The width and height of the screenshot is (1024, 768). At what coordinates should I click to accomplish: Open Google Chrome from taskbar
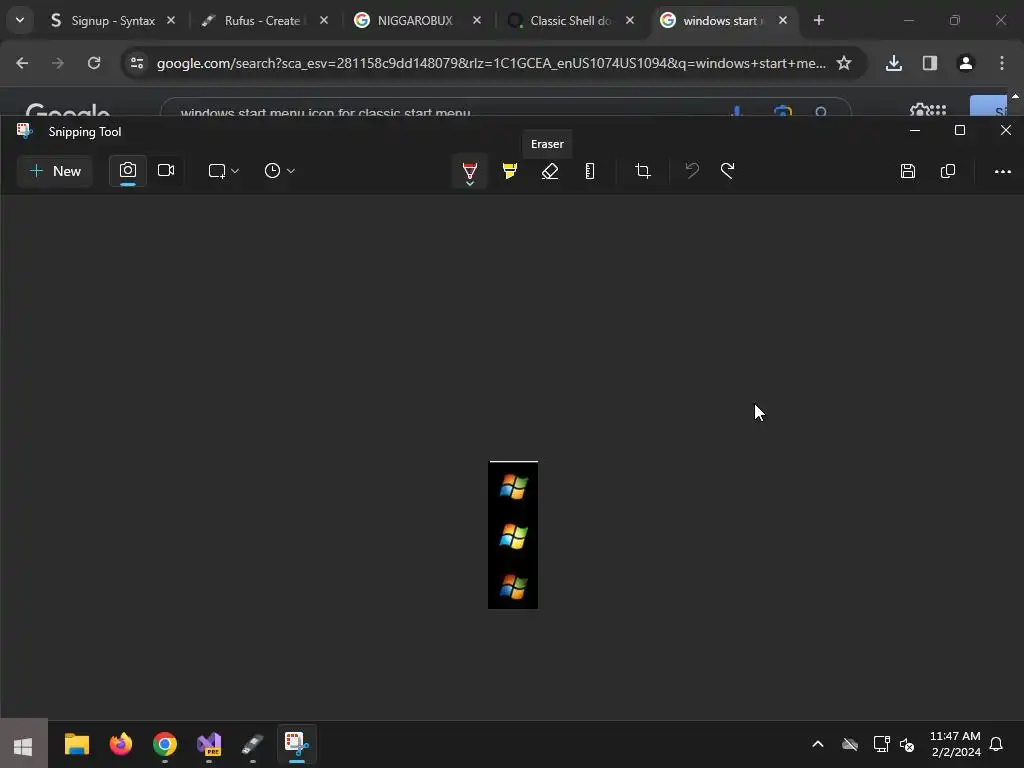[165, 744]
